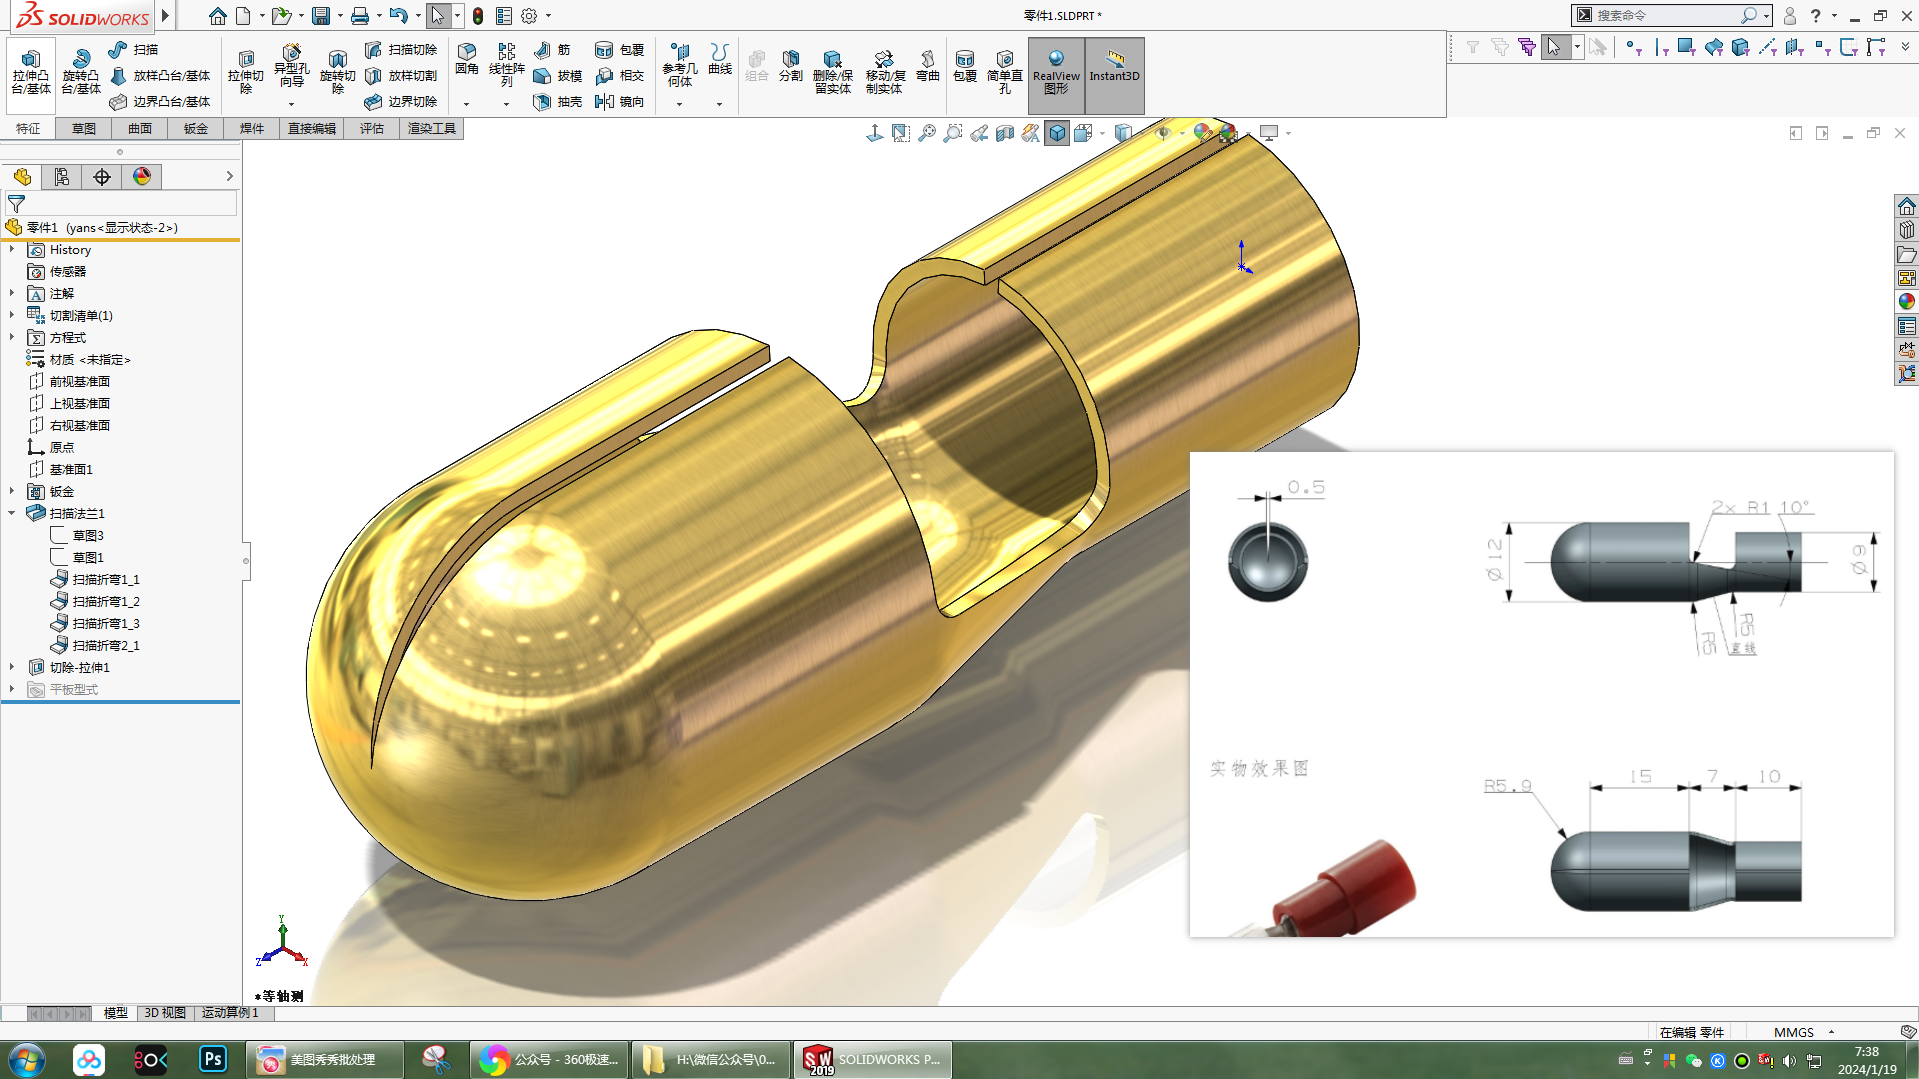1919x1079 pixels.
Task: Select the 筋 rib tool
Action: (x=553, y=49)
